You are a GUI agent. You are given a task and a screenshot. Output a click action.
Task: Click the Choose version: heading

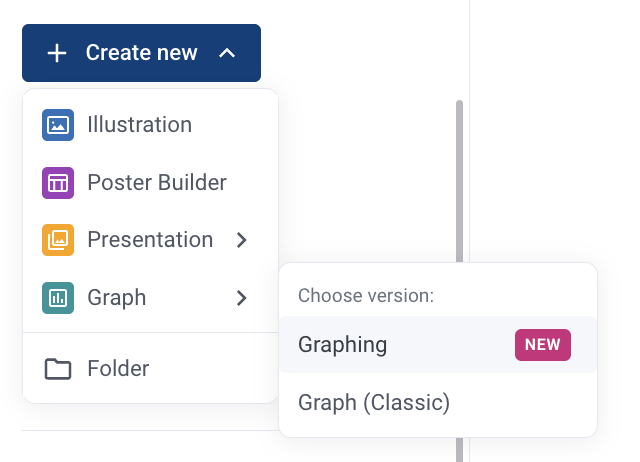click(366, 295)
